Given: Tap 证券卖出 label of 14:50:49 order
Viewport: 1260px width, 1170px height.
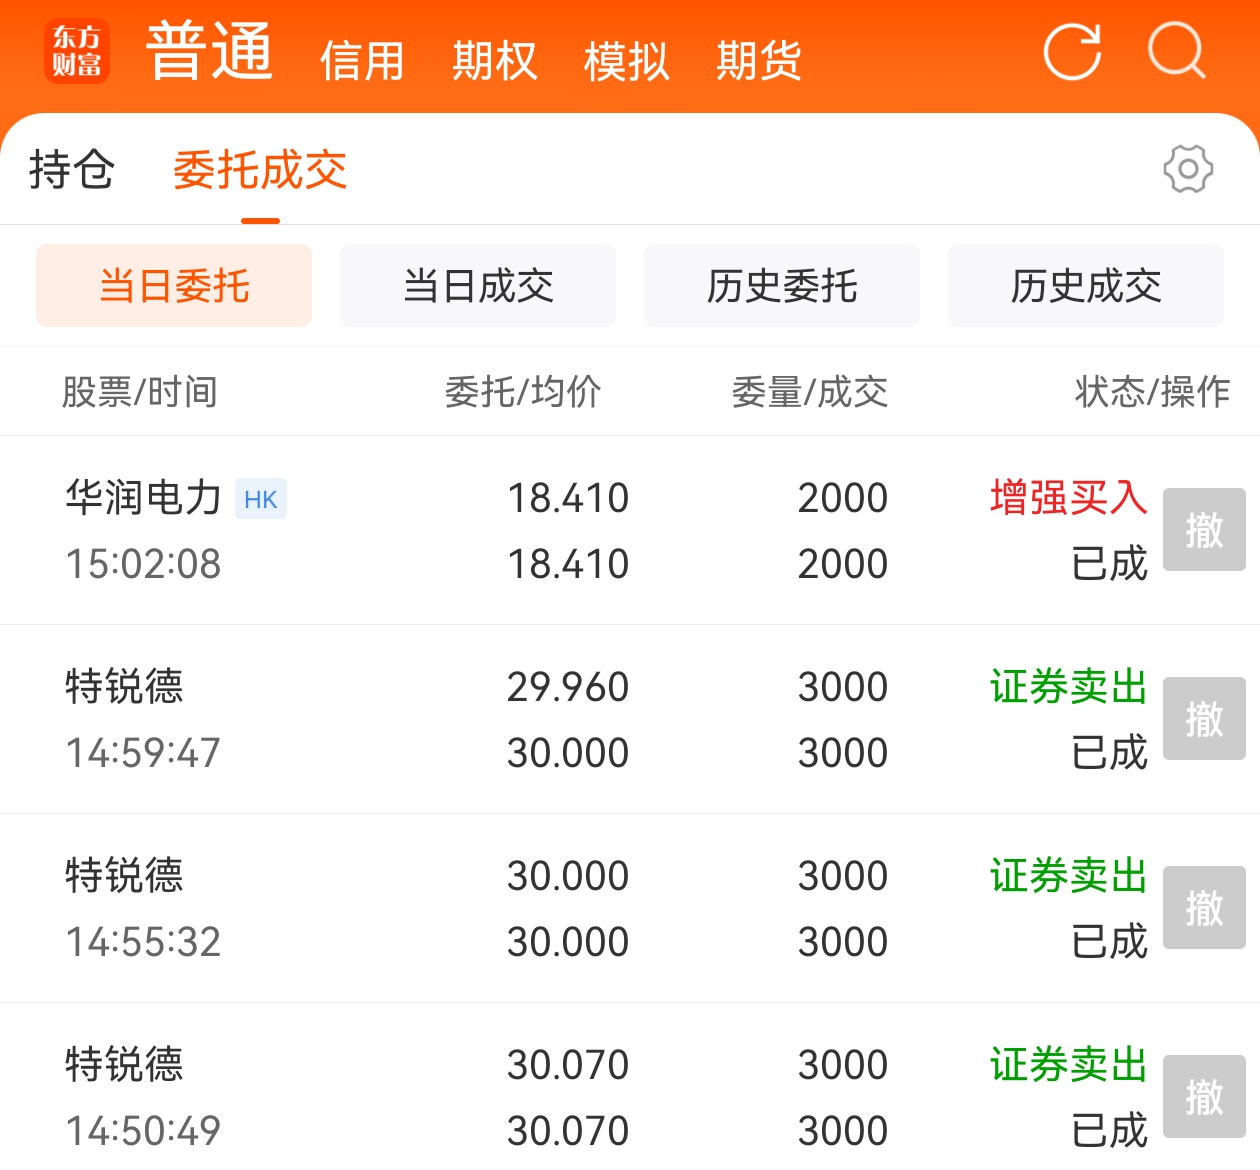Looking at the screenshot, I should click(1069, 1065).
